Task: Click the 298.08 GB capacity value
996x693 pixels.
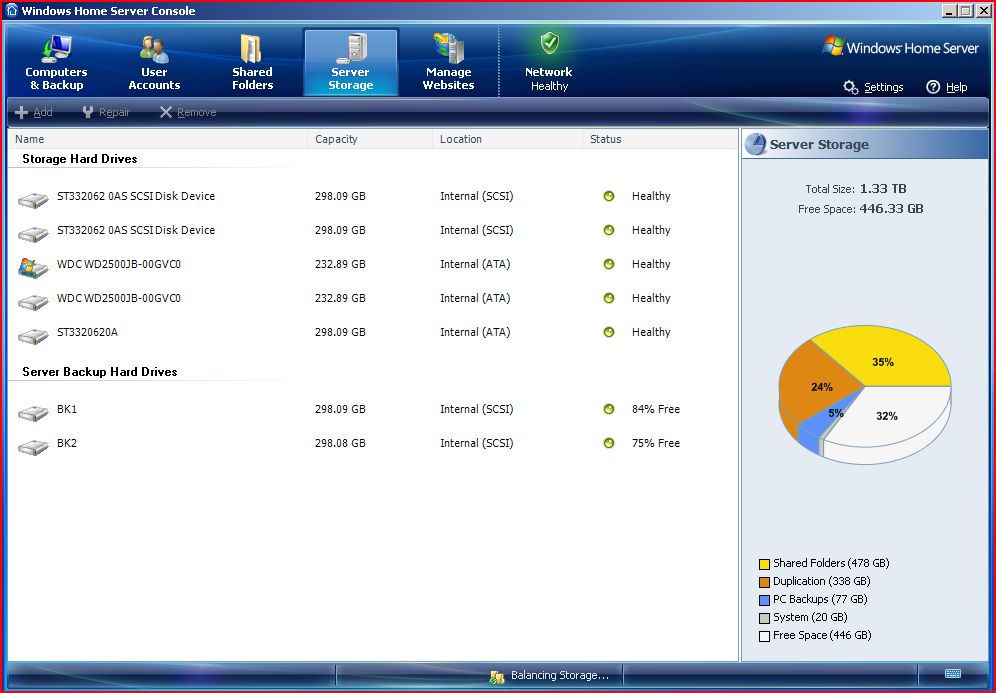Action: (x=340, y=443)
